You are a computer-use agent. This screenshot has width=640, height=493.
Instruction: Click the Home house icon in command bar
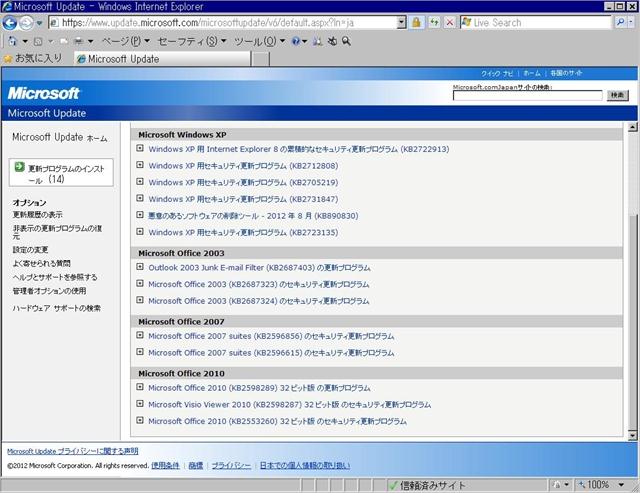pos(12,41)
